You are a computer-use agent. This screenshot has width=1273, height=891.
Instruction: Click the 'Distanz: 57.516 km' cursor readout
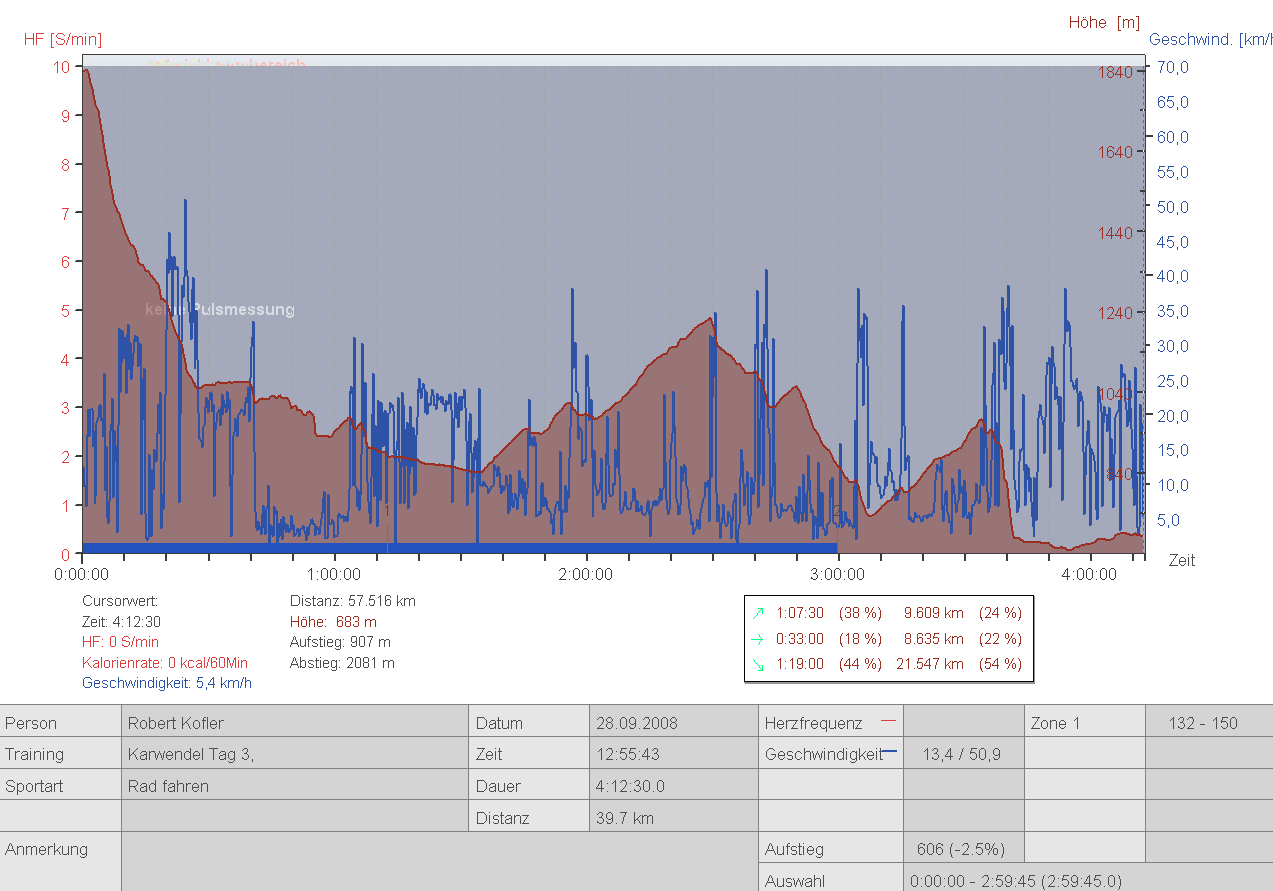point(353,601)
